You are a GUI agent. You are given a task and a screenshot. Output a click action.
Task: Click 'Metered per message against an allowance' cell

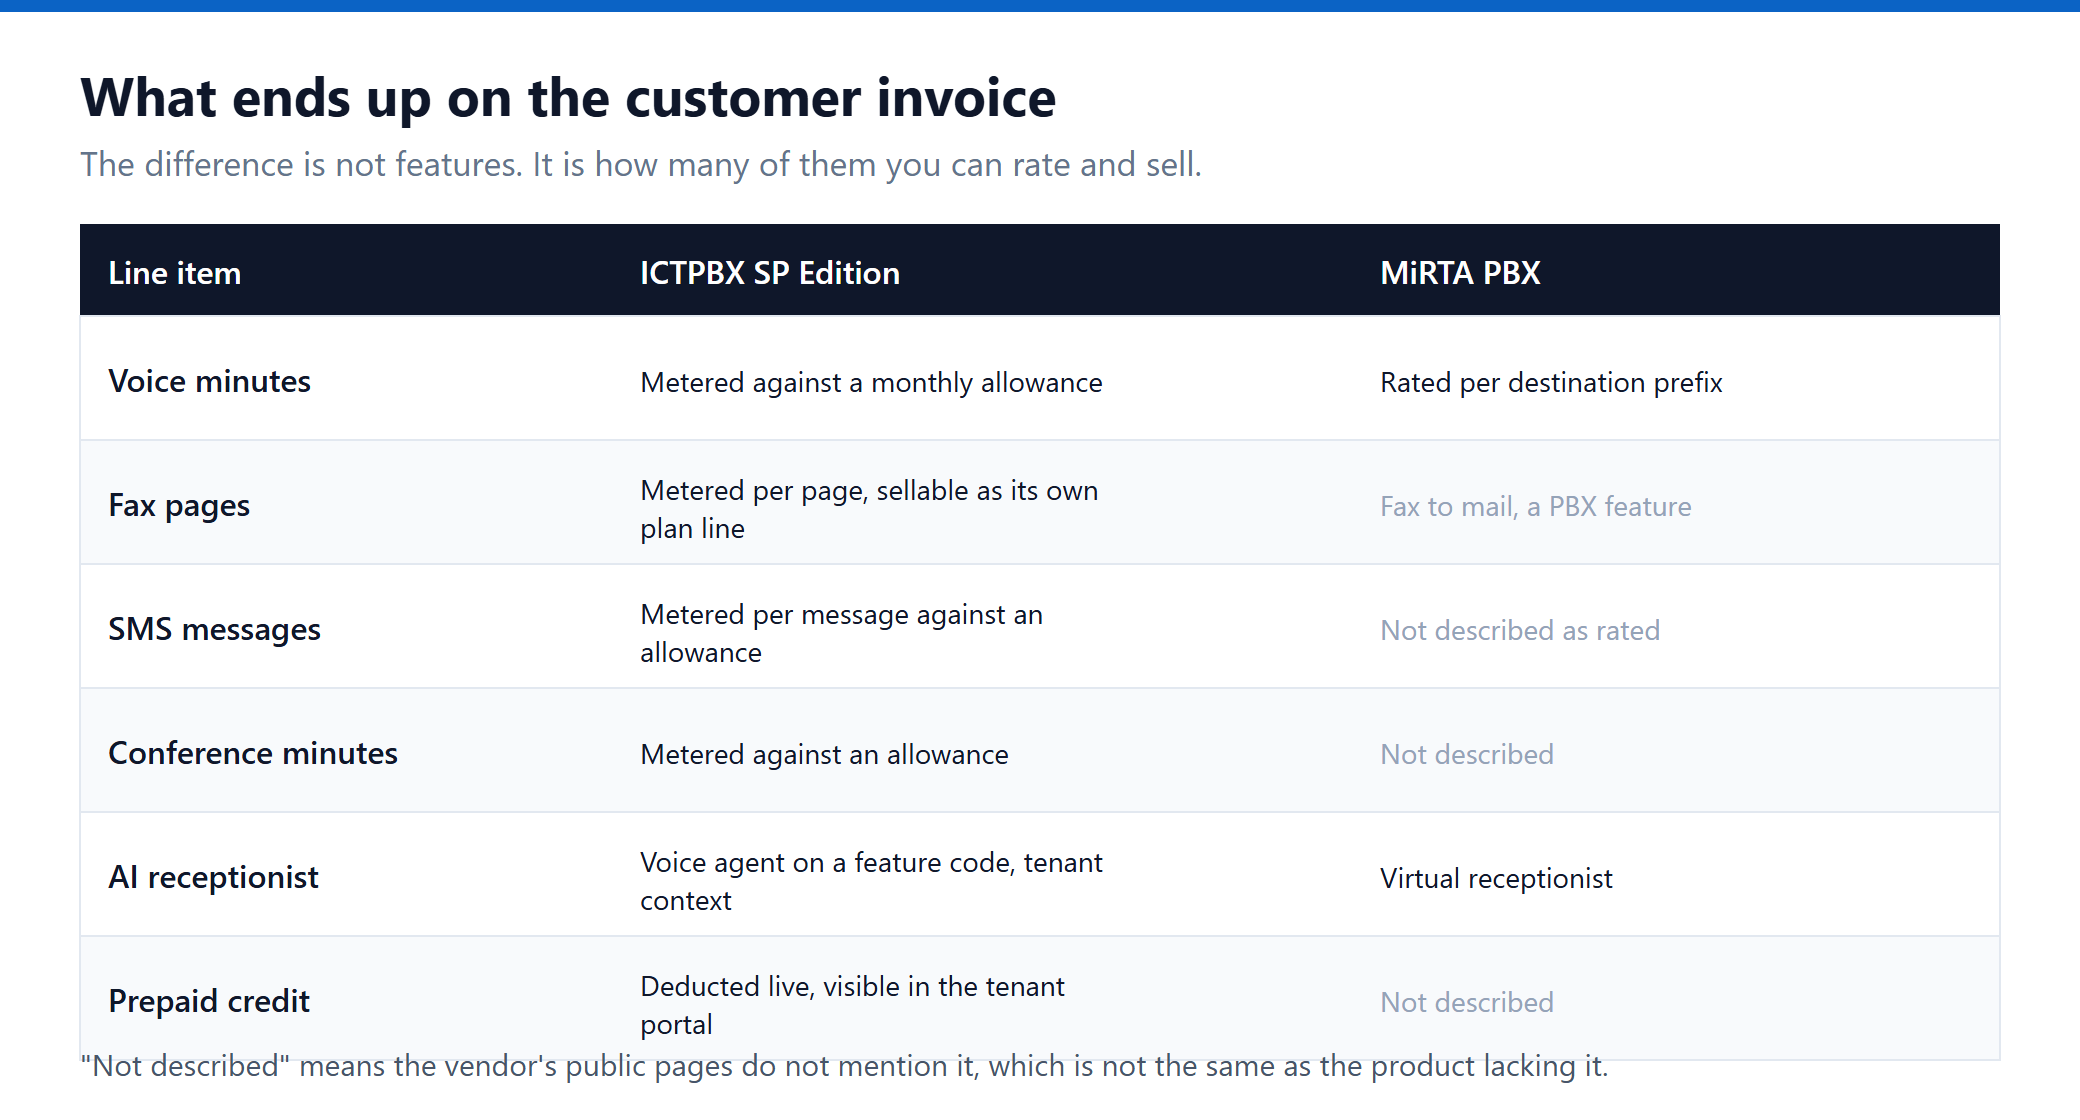point(841,633)
